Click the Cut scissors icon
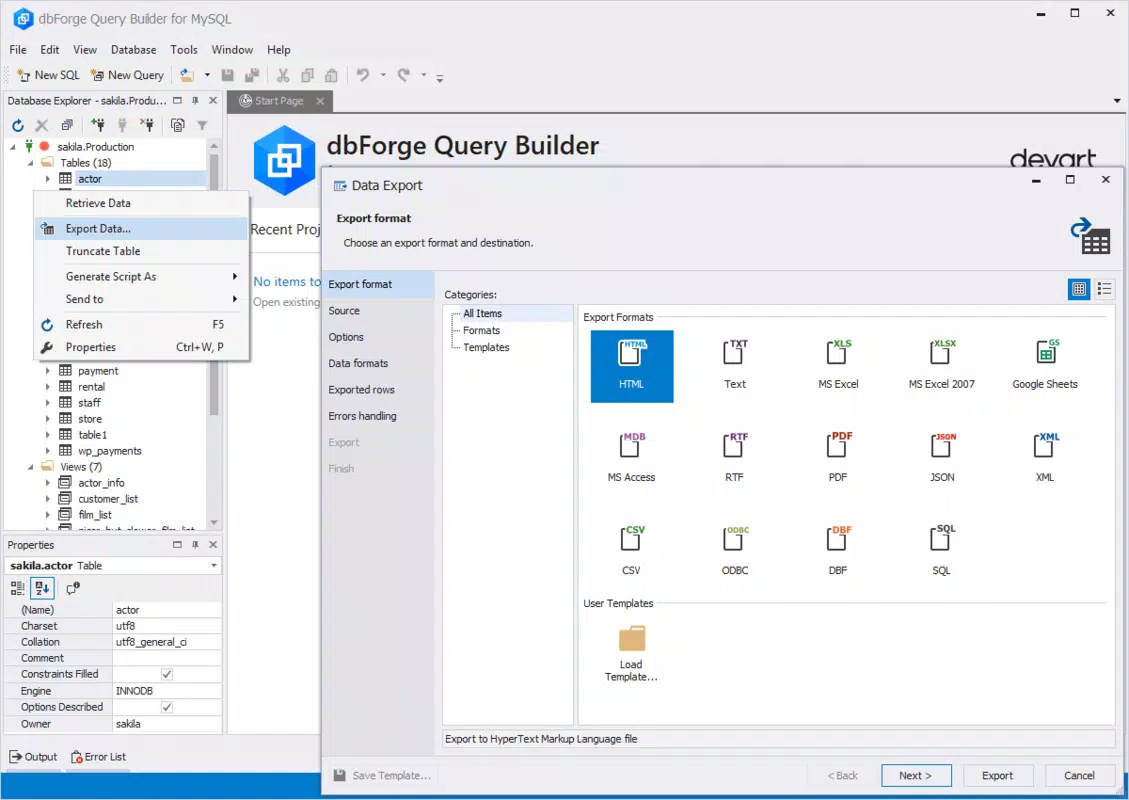The height and width of the screenshot is (800, 1129). pyautogui.click(x=283, y=75)
